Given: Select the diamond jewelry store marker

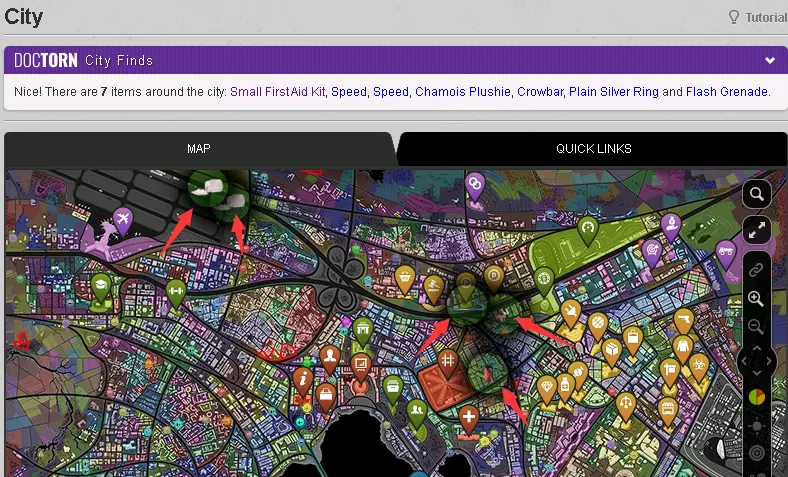Looking at the screenshot, I should 546,387.
